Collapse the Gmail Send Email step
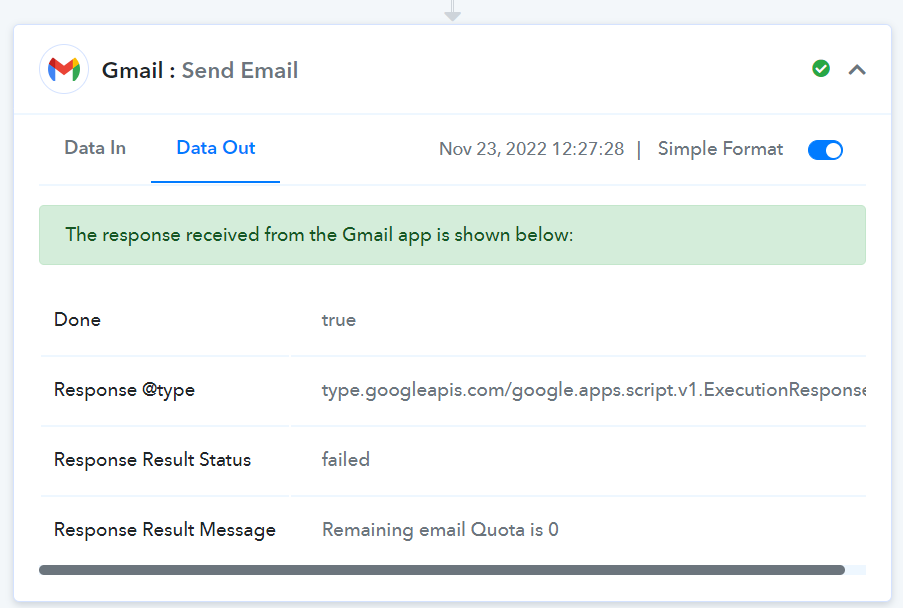The image size is (903, 608). 857,70
